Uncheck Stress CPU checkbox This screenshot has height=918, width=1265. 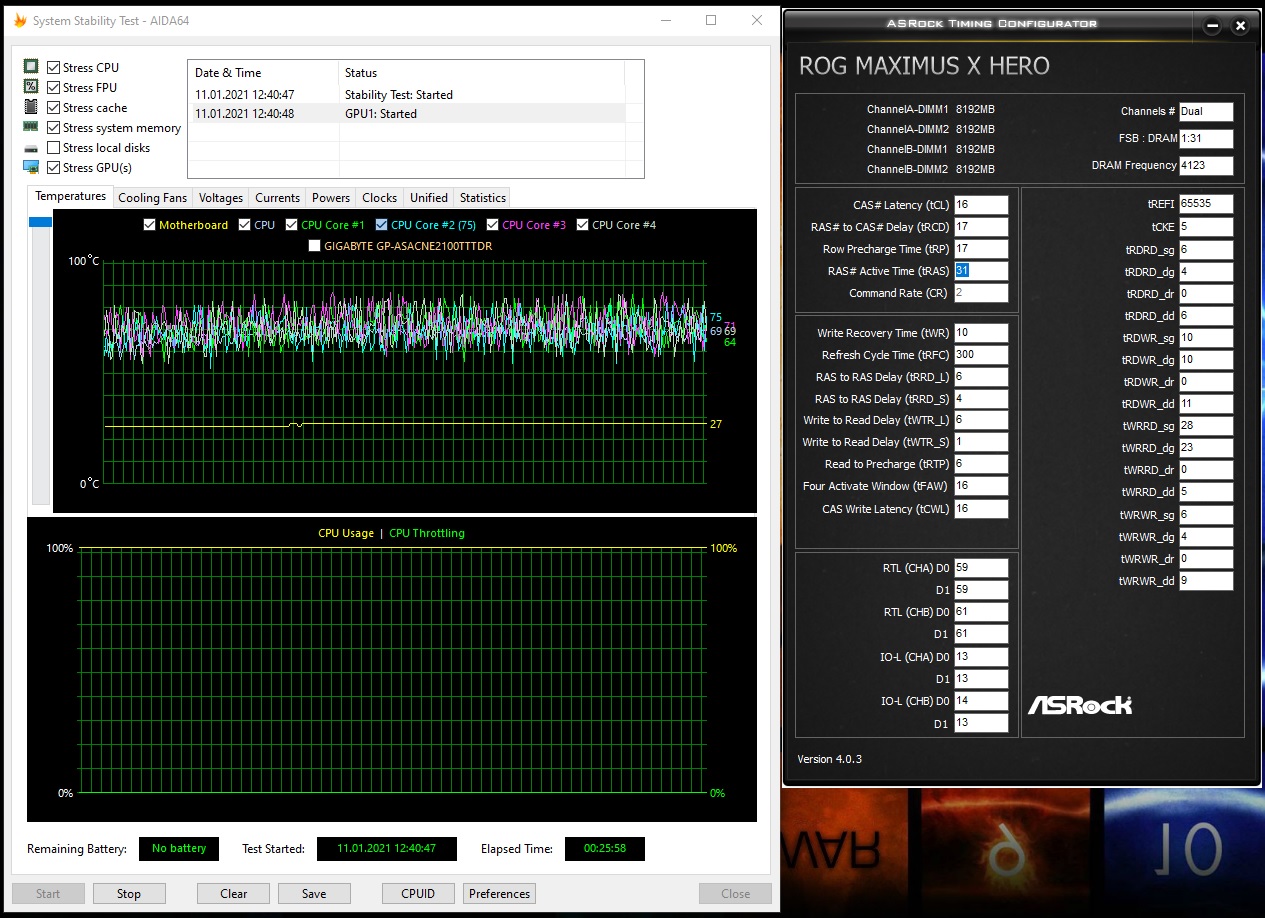(53, 67)
